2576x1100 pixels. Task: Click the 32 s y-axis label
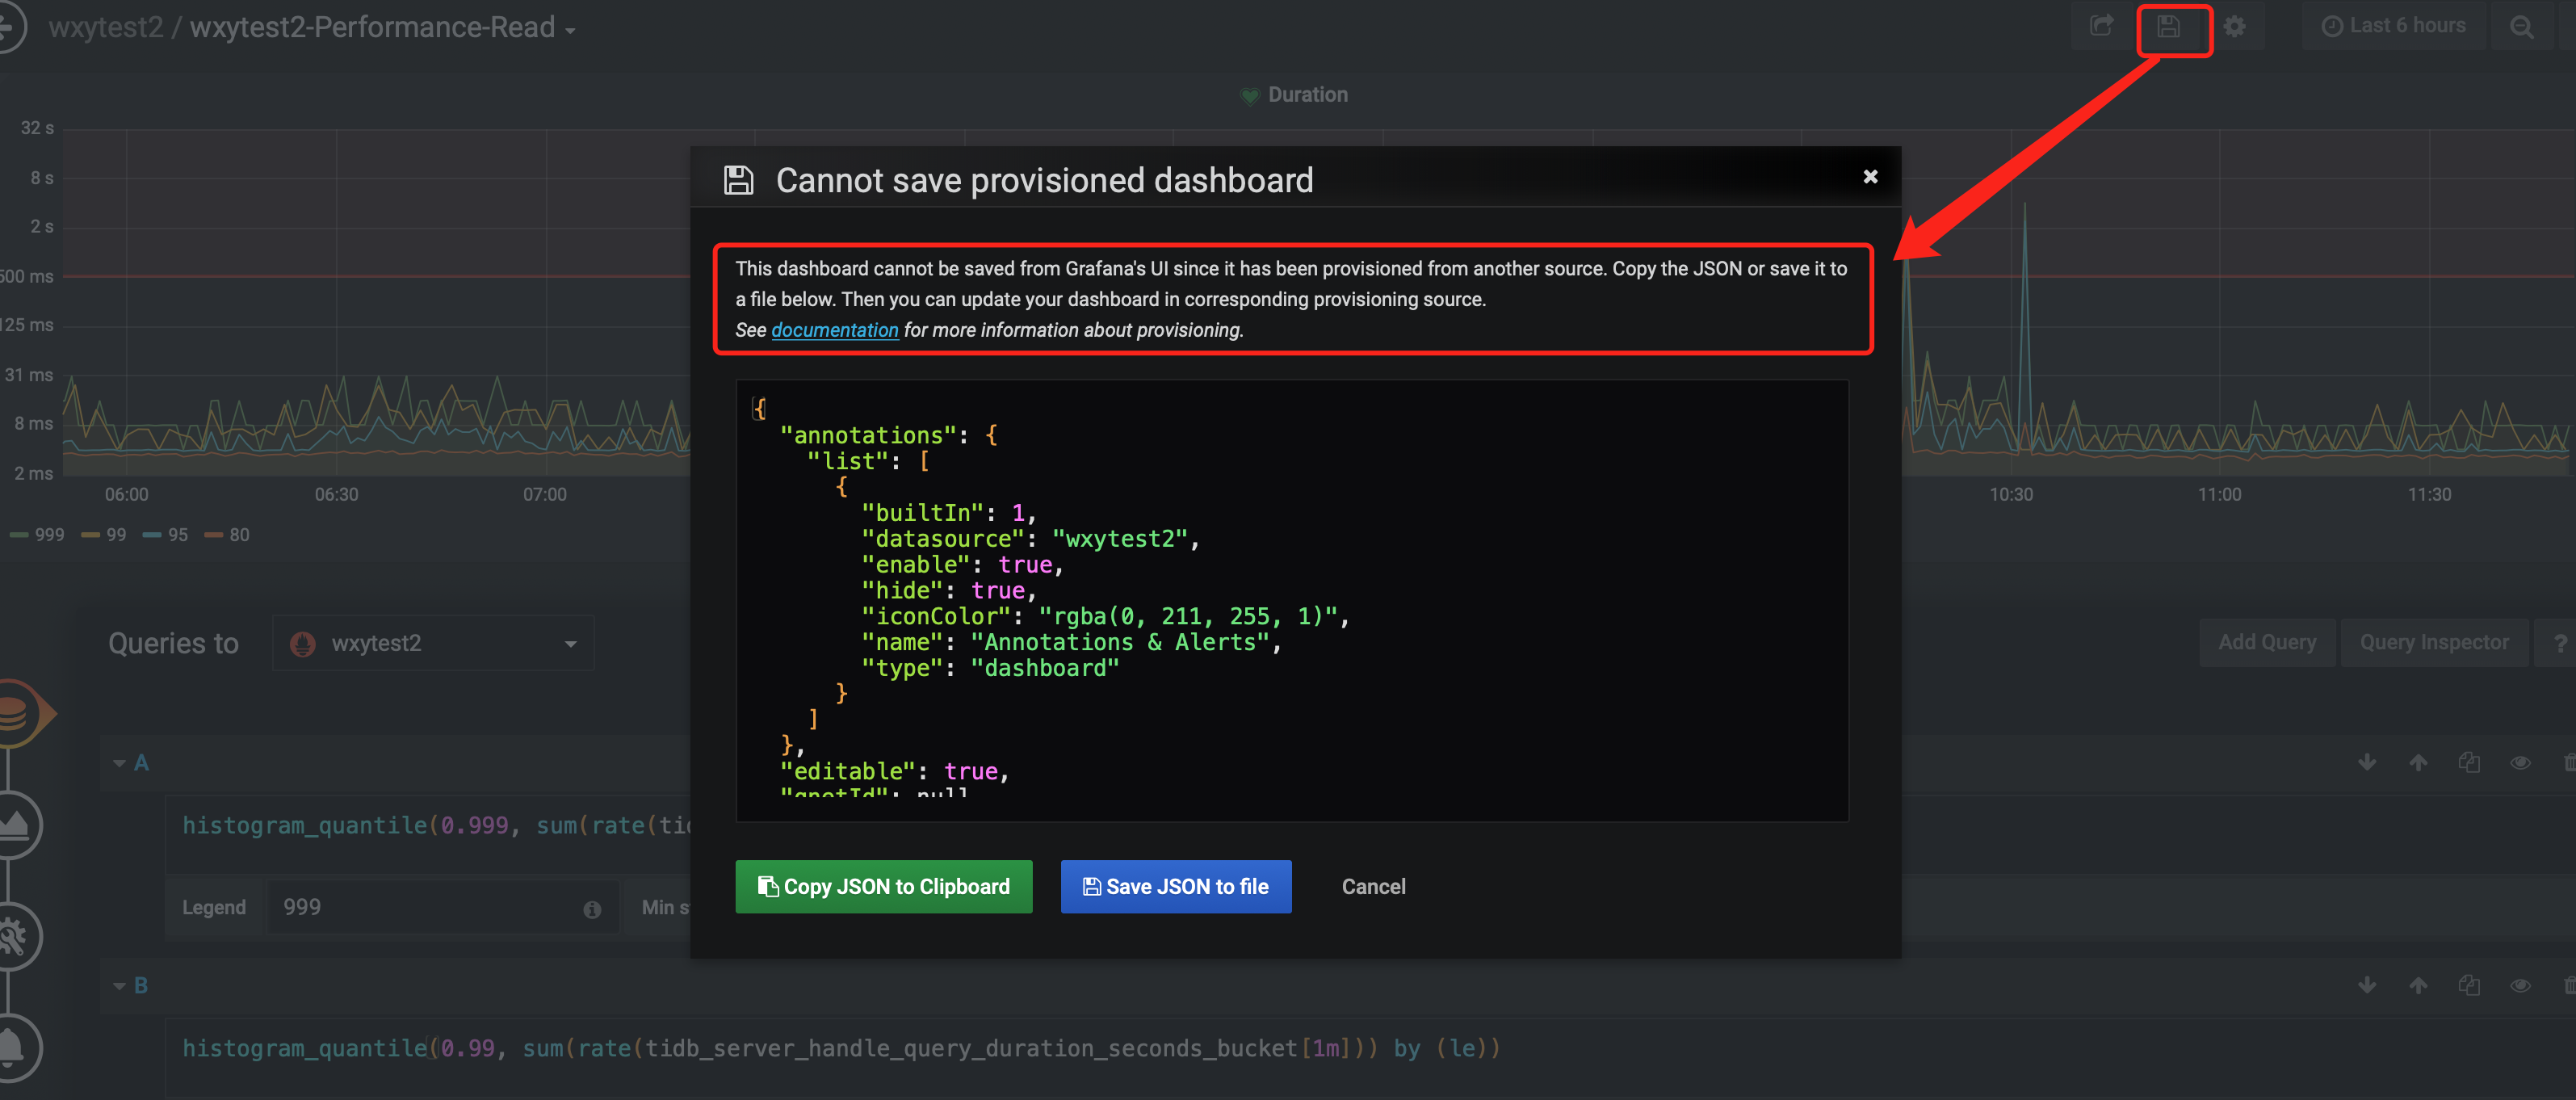pos(37,128)
